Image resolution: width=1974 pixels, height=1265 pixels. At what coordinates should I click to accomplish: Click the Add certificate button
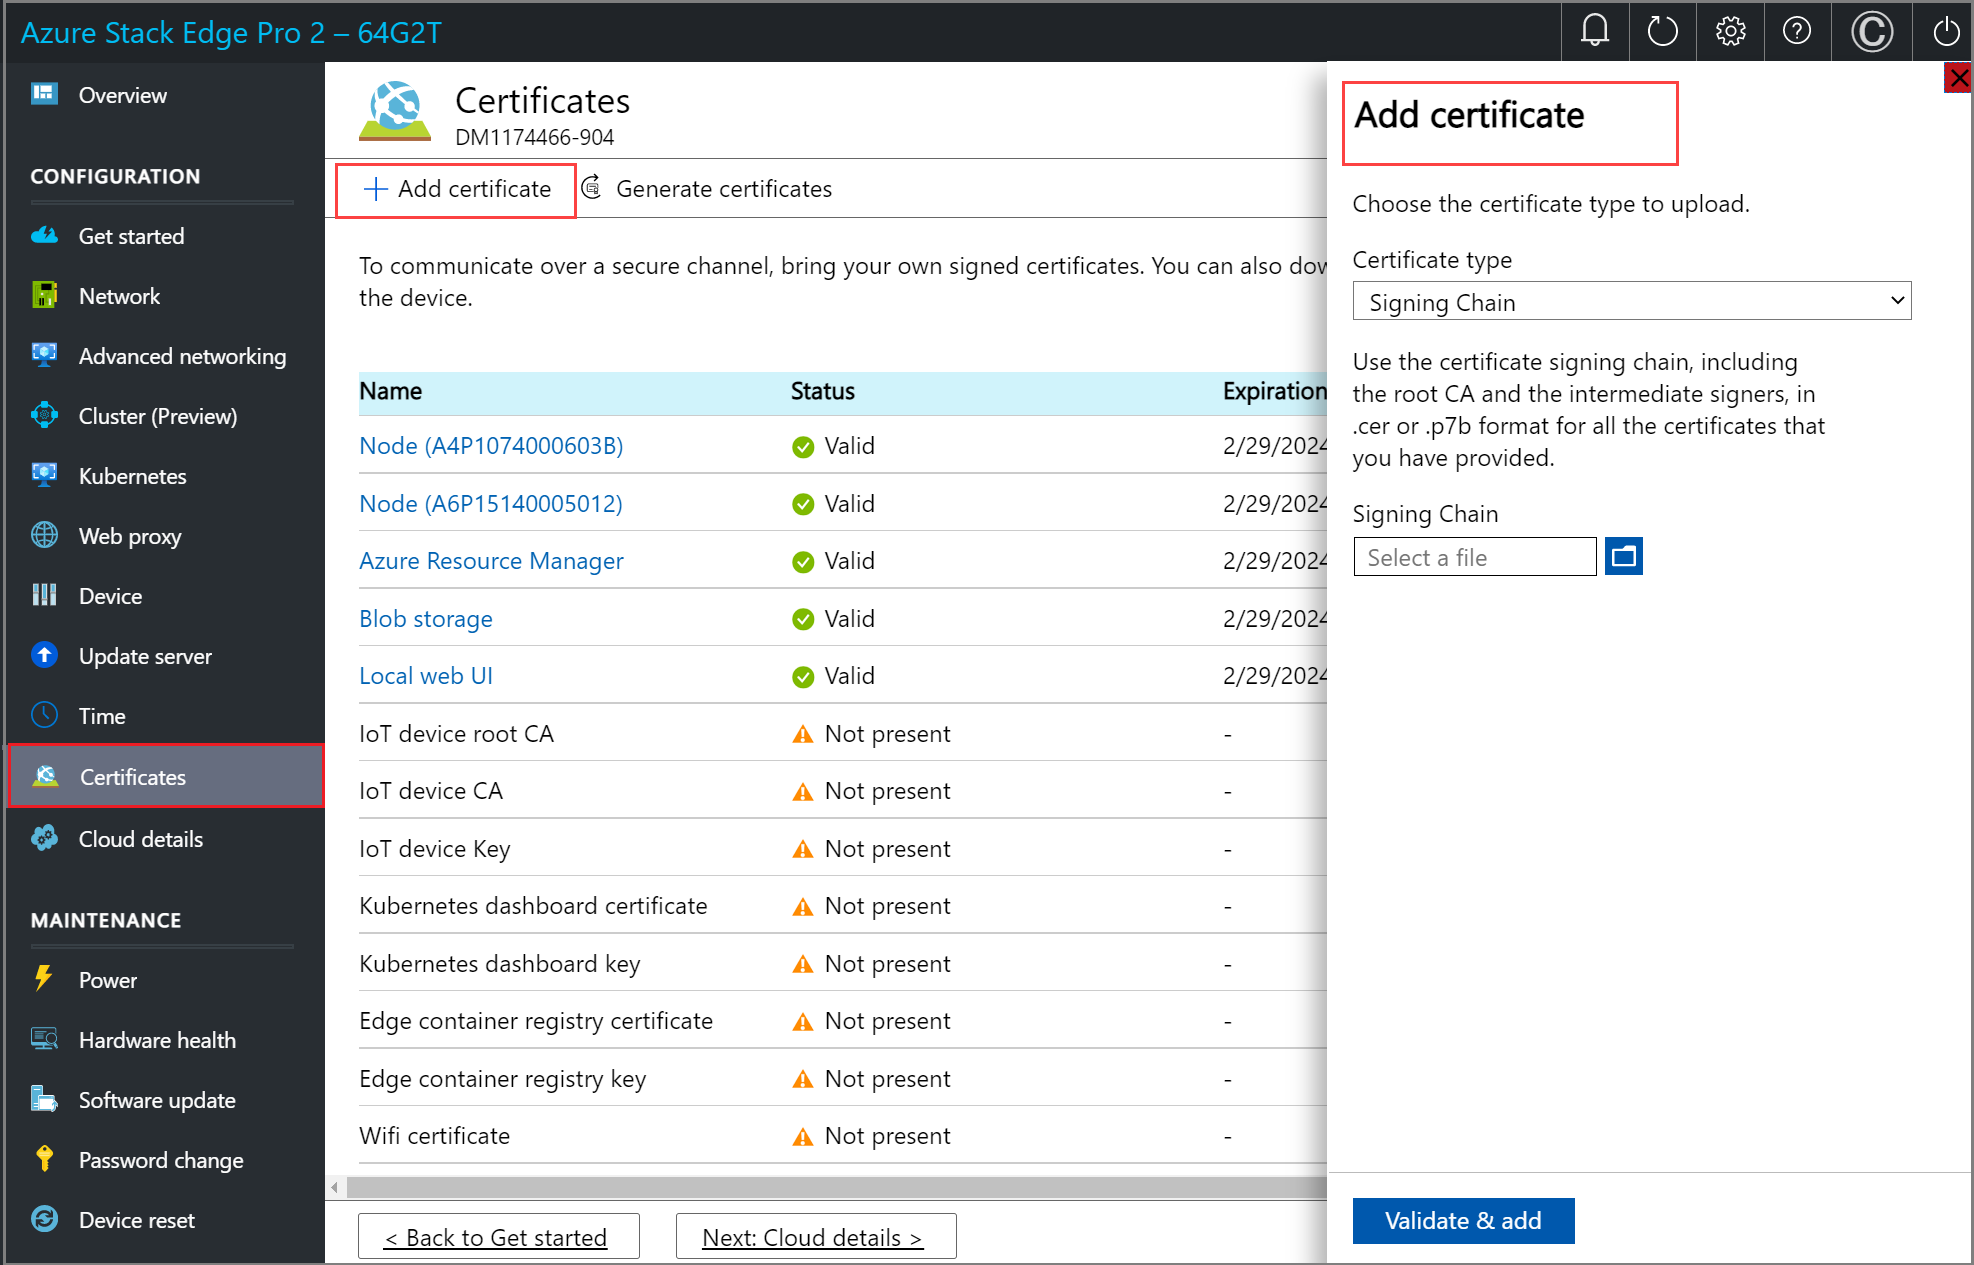458,189
